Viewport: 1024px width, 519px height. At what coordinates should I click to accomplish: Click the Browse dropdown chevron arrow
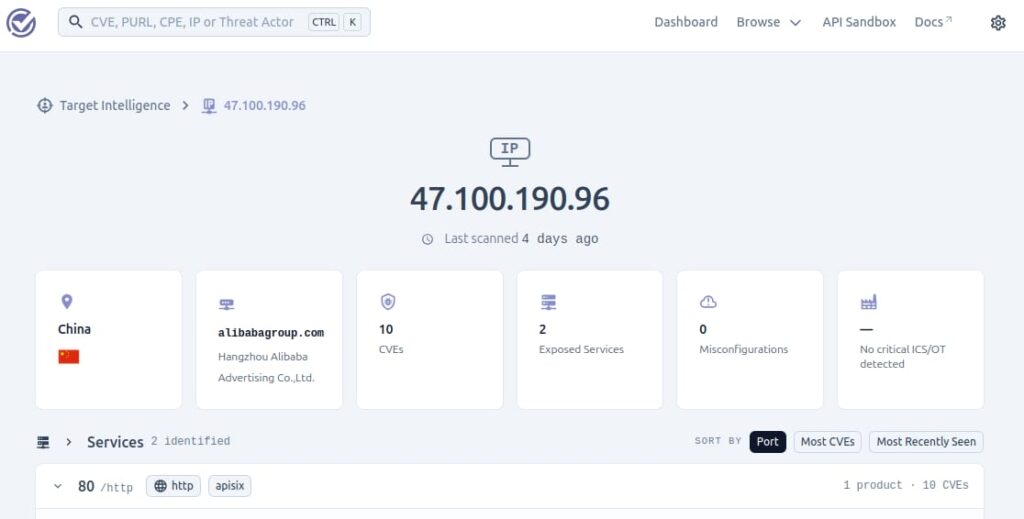tap(795, 23)
